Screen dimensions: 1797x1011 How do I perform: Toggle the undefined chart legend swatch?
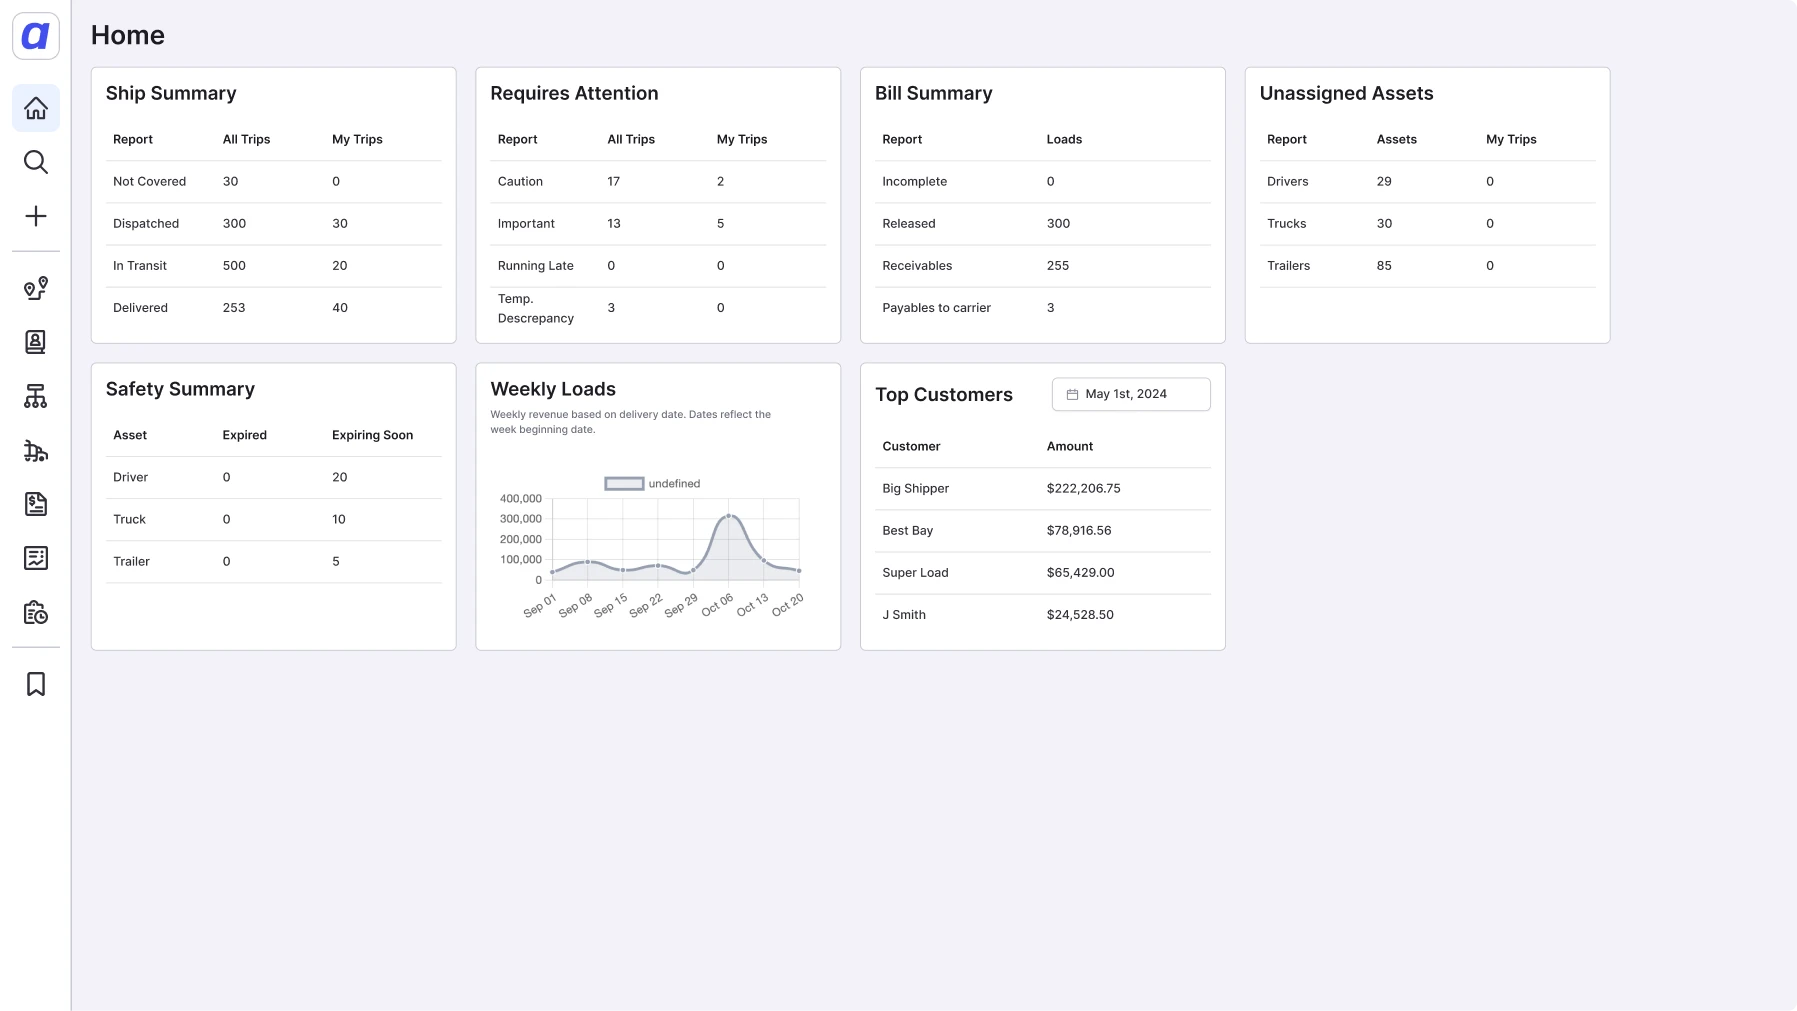(624, 484)
